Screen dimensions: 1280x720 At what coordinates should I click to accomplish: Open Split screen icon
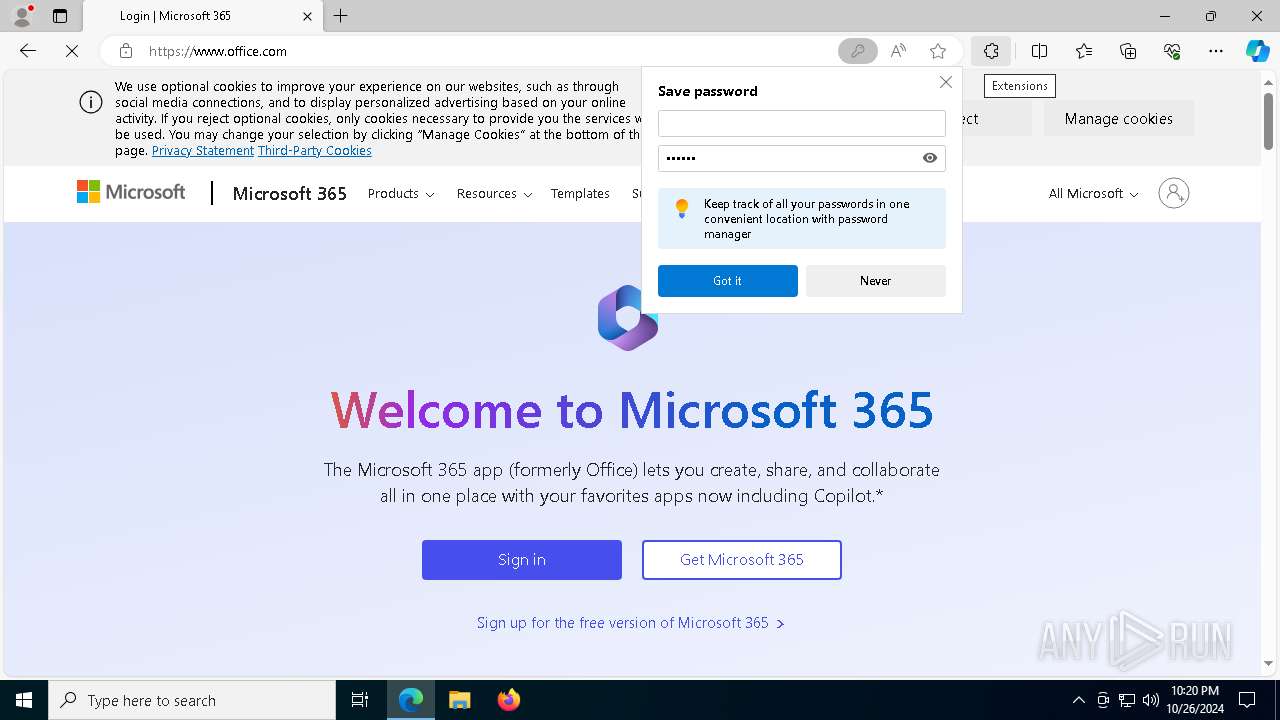point(1039,51)
